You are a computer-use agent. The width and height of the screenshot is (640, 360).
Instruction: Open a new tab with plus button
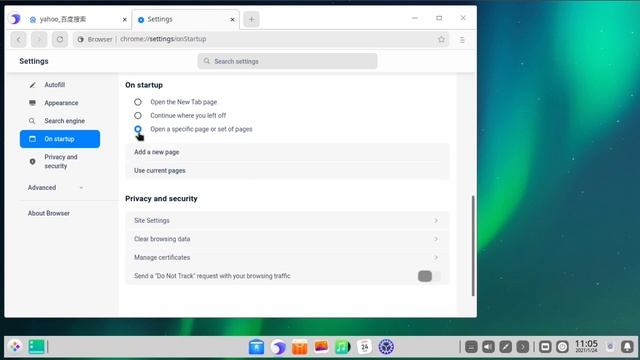tap(251, 19)
